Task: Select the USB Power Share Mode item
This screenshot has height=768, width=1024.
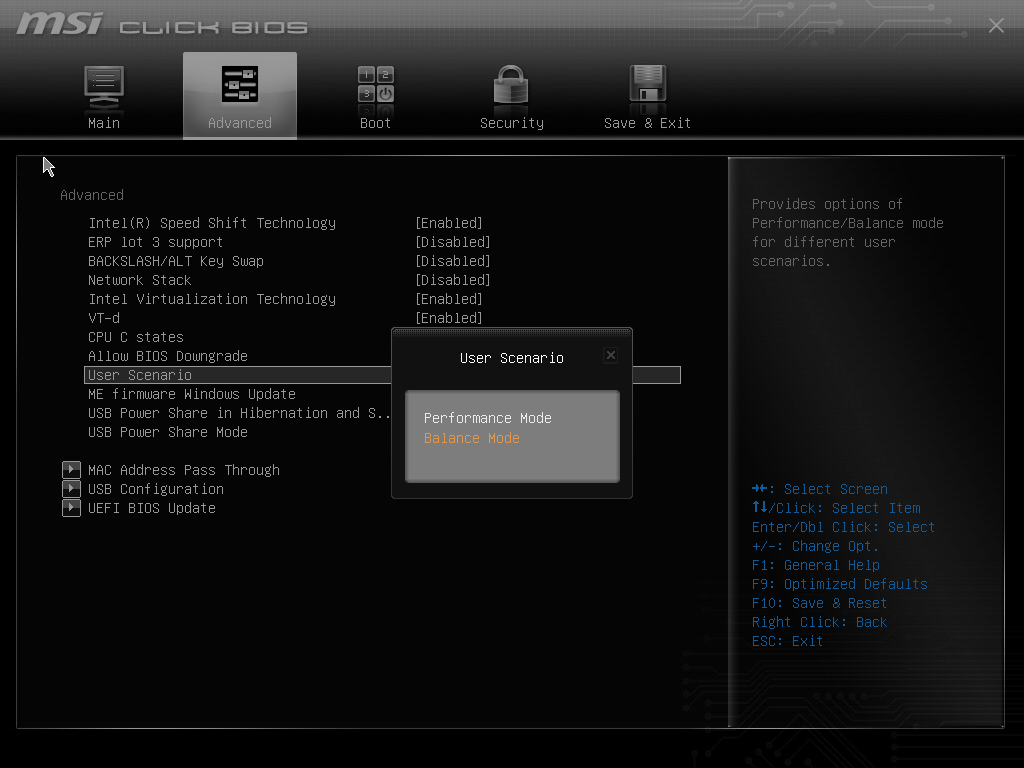Action: (168, 432)
